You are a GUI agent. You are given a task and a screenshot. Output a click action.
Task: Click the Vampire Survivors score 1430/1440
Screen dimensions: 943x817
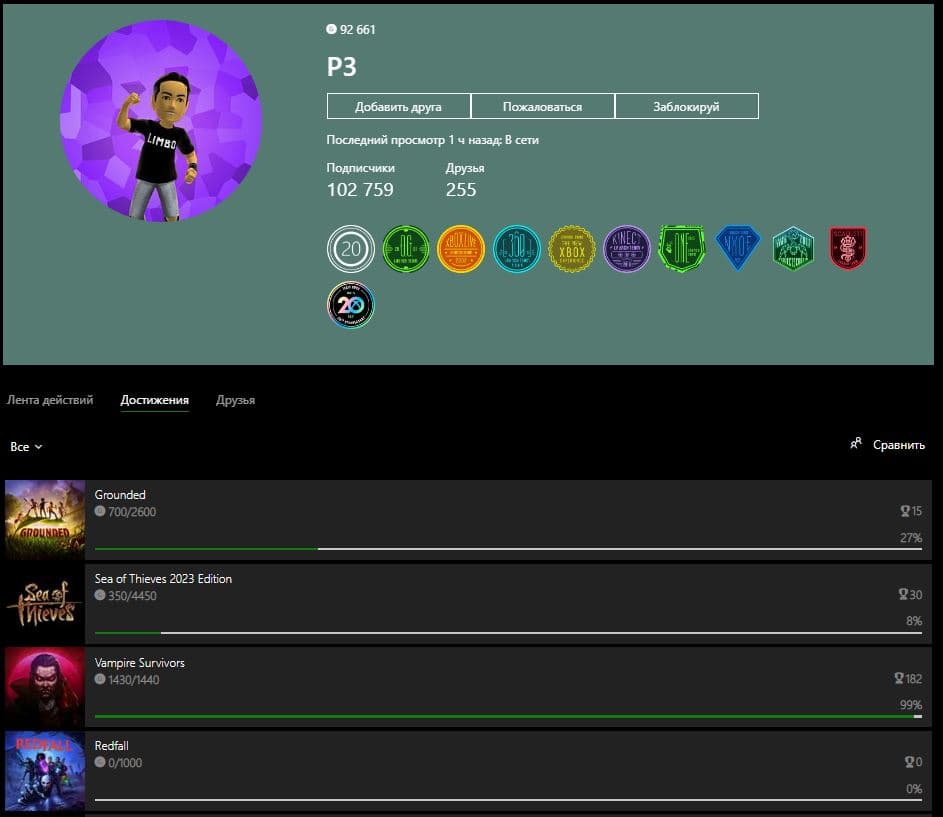pos(134,680)
